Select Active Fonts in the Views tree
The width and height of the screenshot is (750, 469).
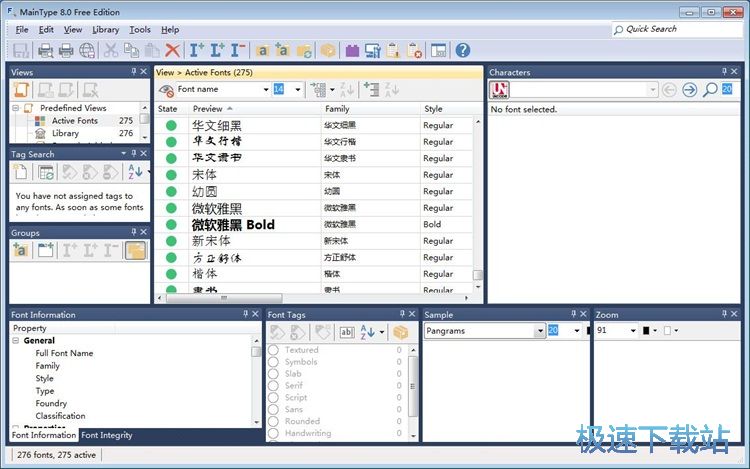(x=74, y=121)
